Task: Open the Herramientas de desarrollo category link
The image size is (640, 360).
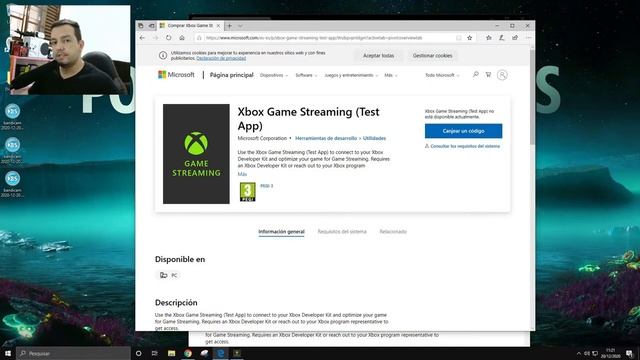Action: 326,138
